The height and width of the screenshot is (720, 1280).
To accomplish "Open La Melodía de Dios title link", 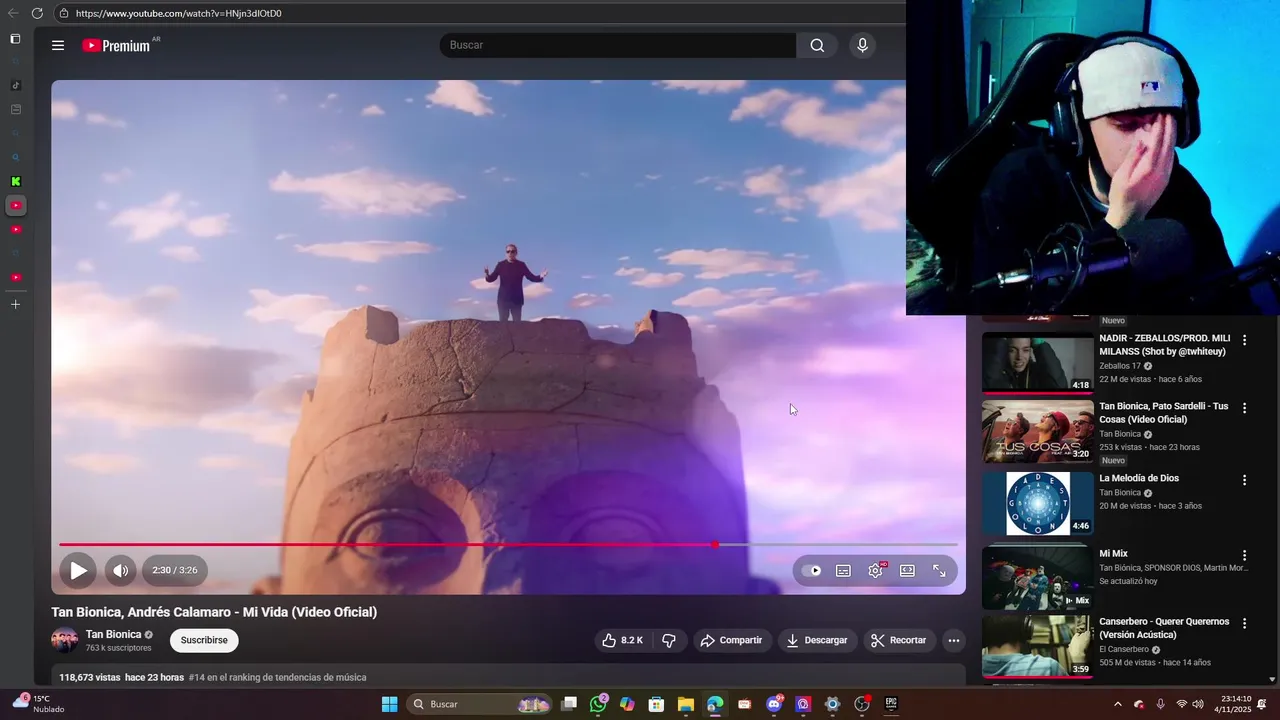I will (1139, 478).
